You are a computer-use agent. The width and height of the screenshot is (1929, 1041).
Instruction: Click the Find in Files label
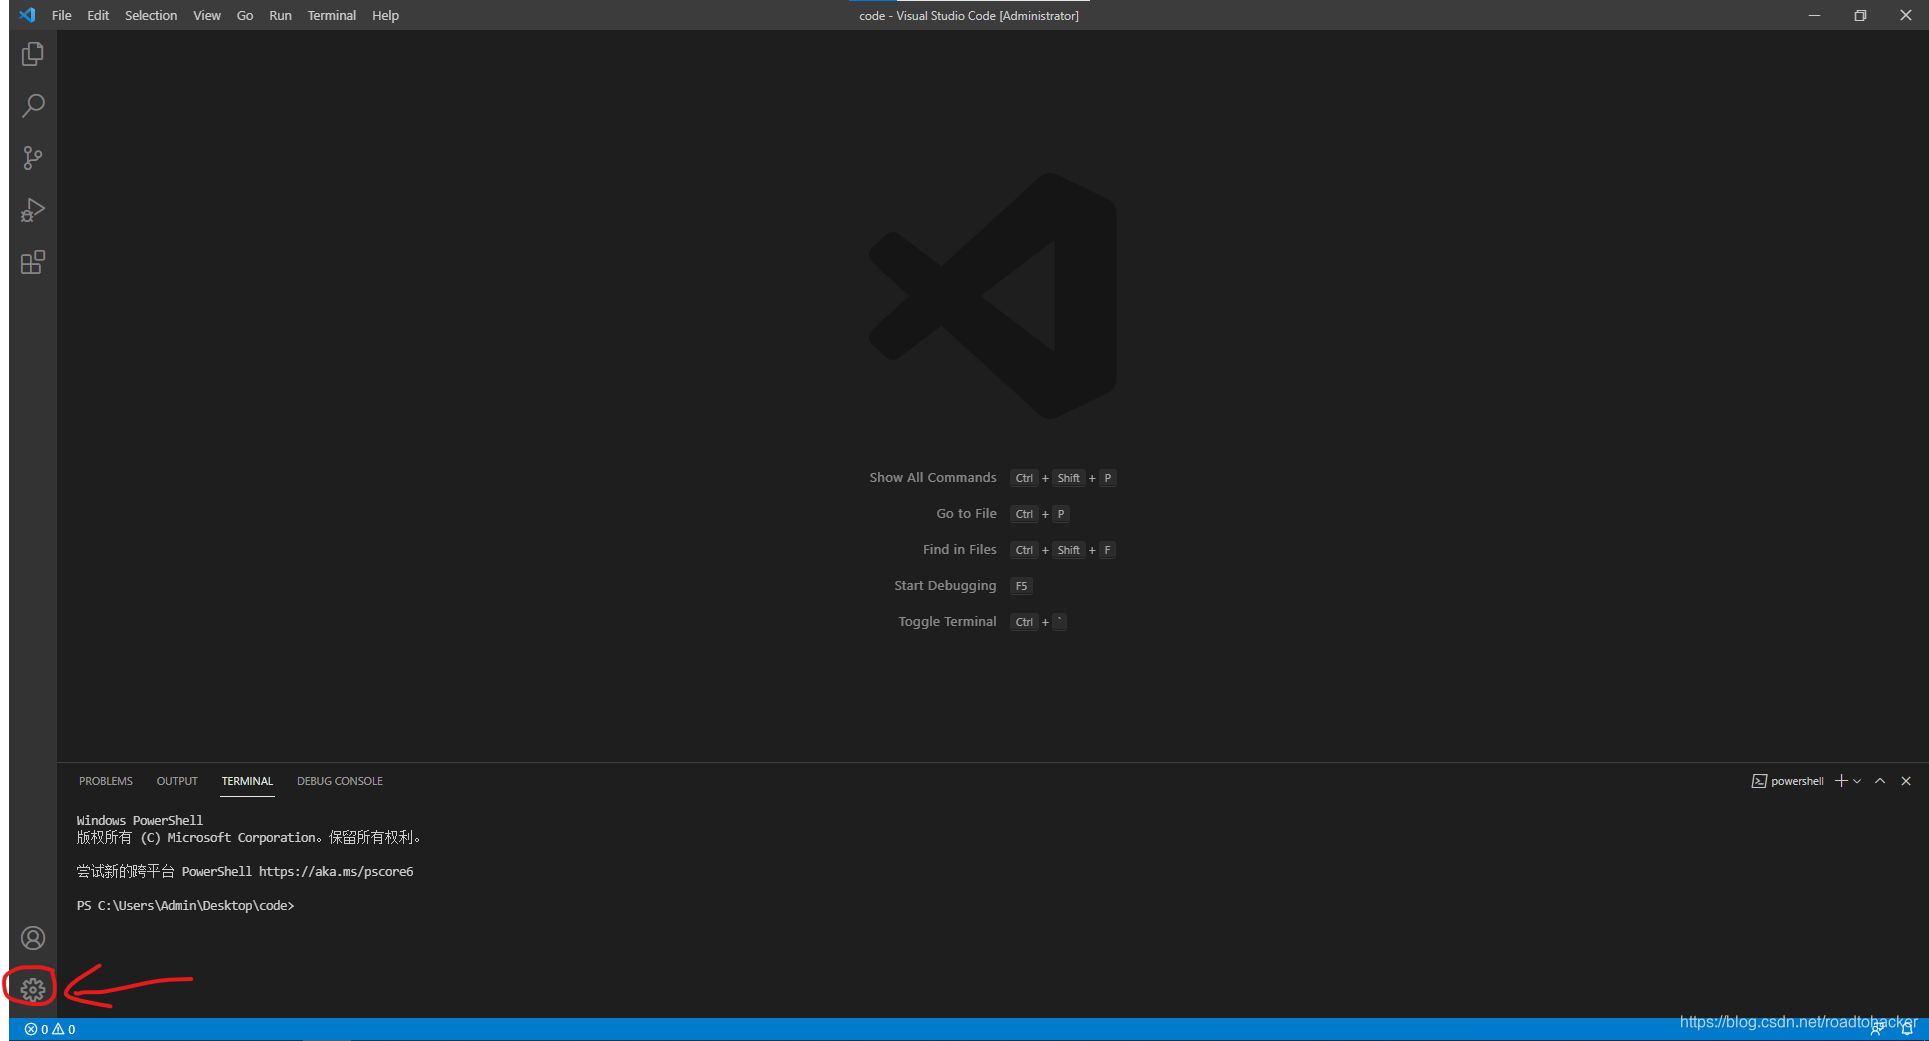960,550
